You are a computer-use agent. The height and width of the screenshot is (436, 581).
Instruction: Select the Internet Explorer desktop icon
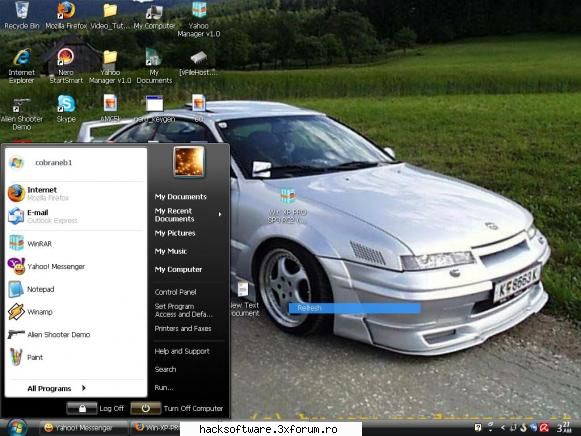[x=21, y=66]
